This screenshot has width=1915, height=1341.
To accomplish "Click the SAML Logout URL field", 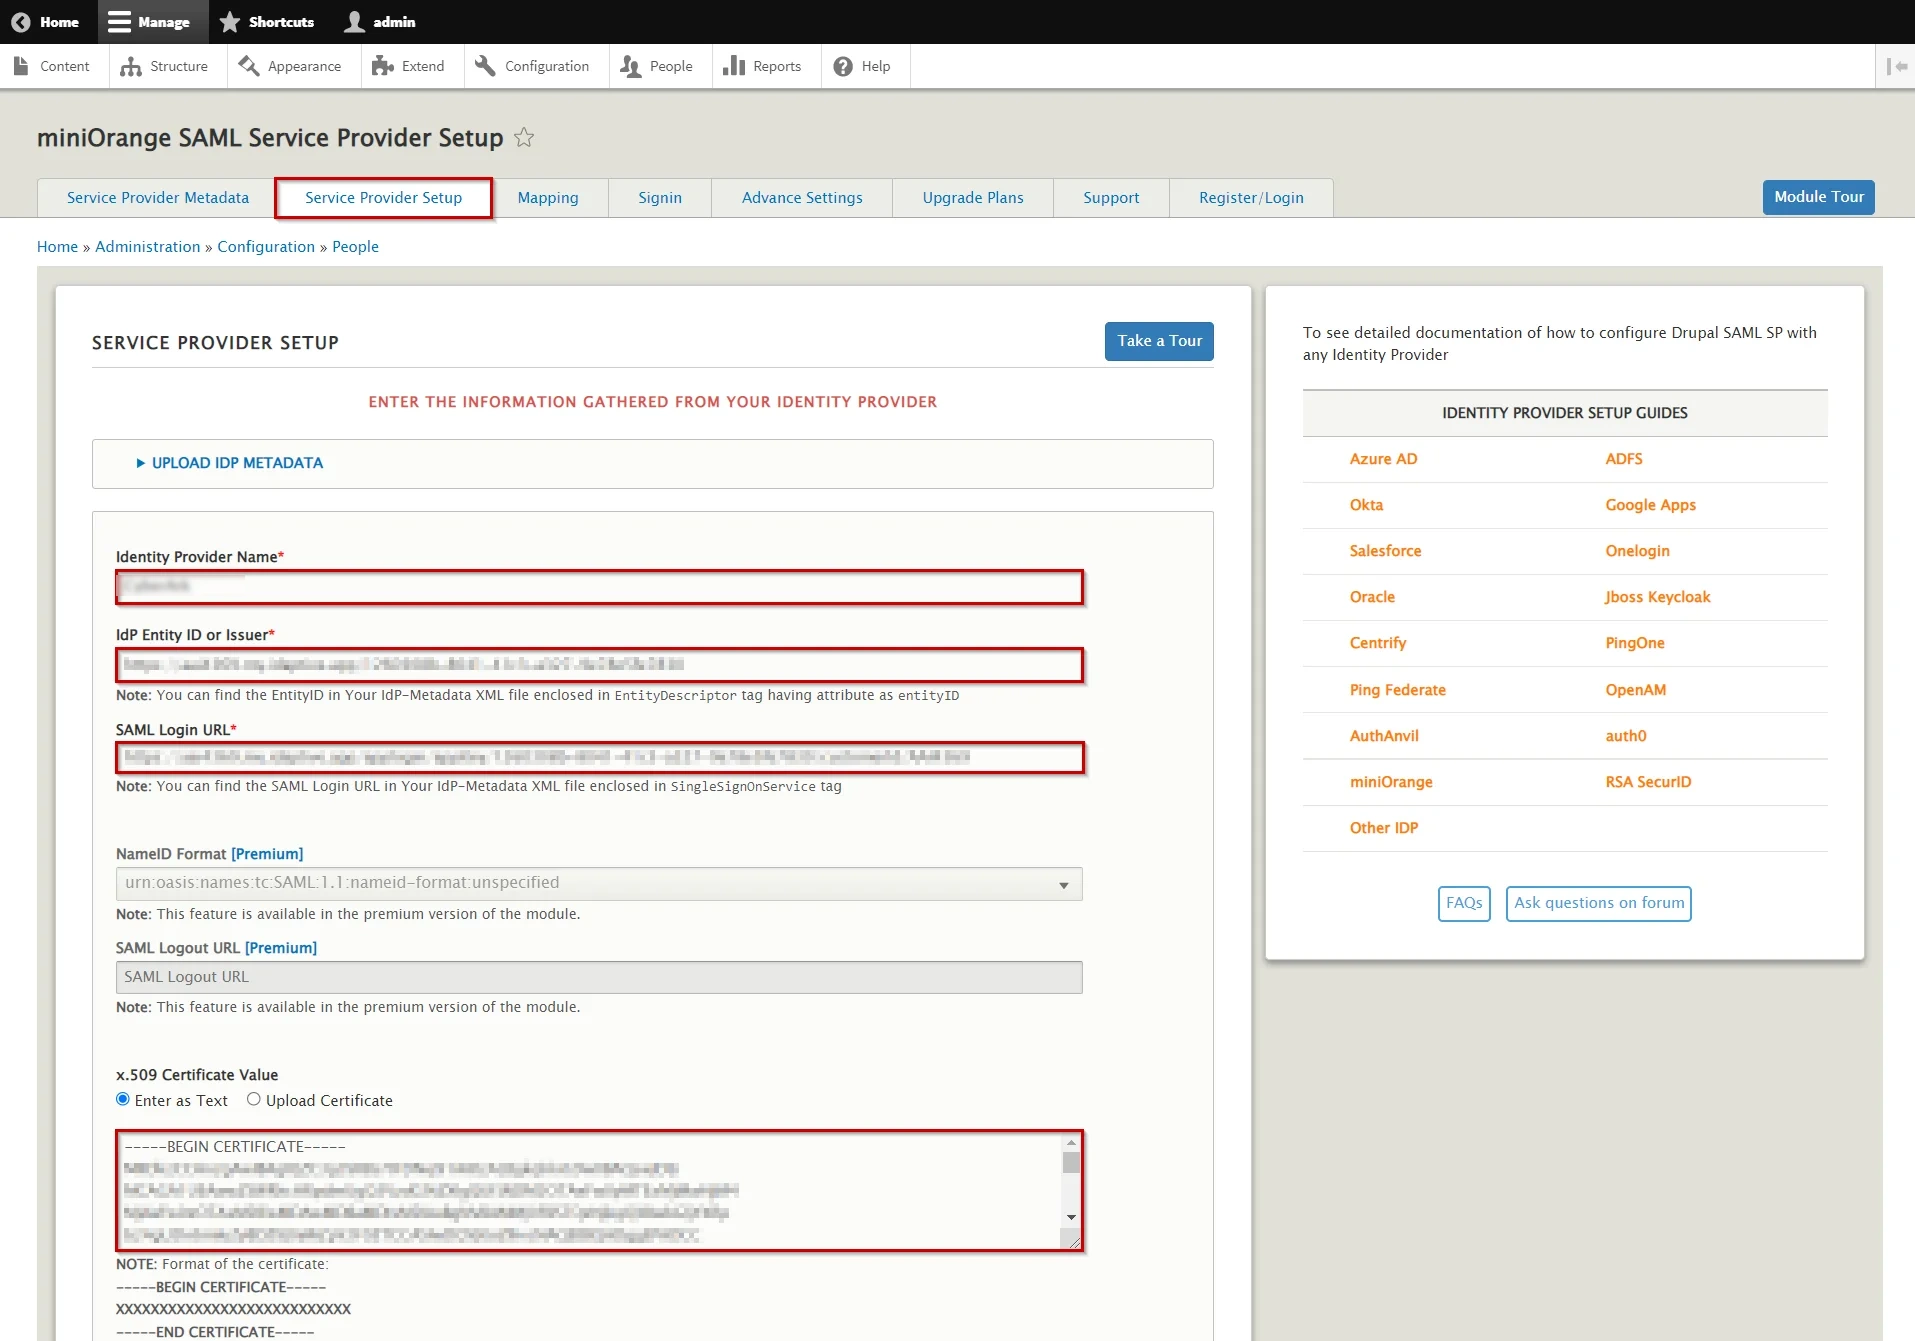I will [x=599, y=978].
